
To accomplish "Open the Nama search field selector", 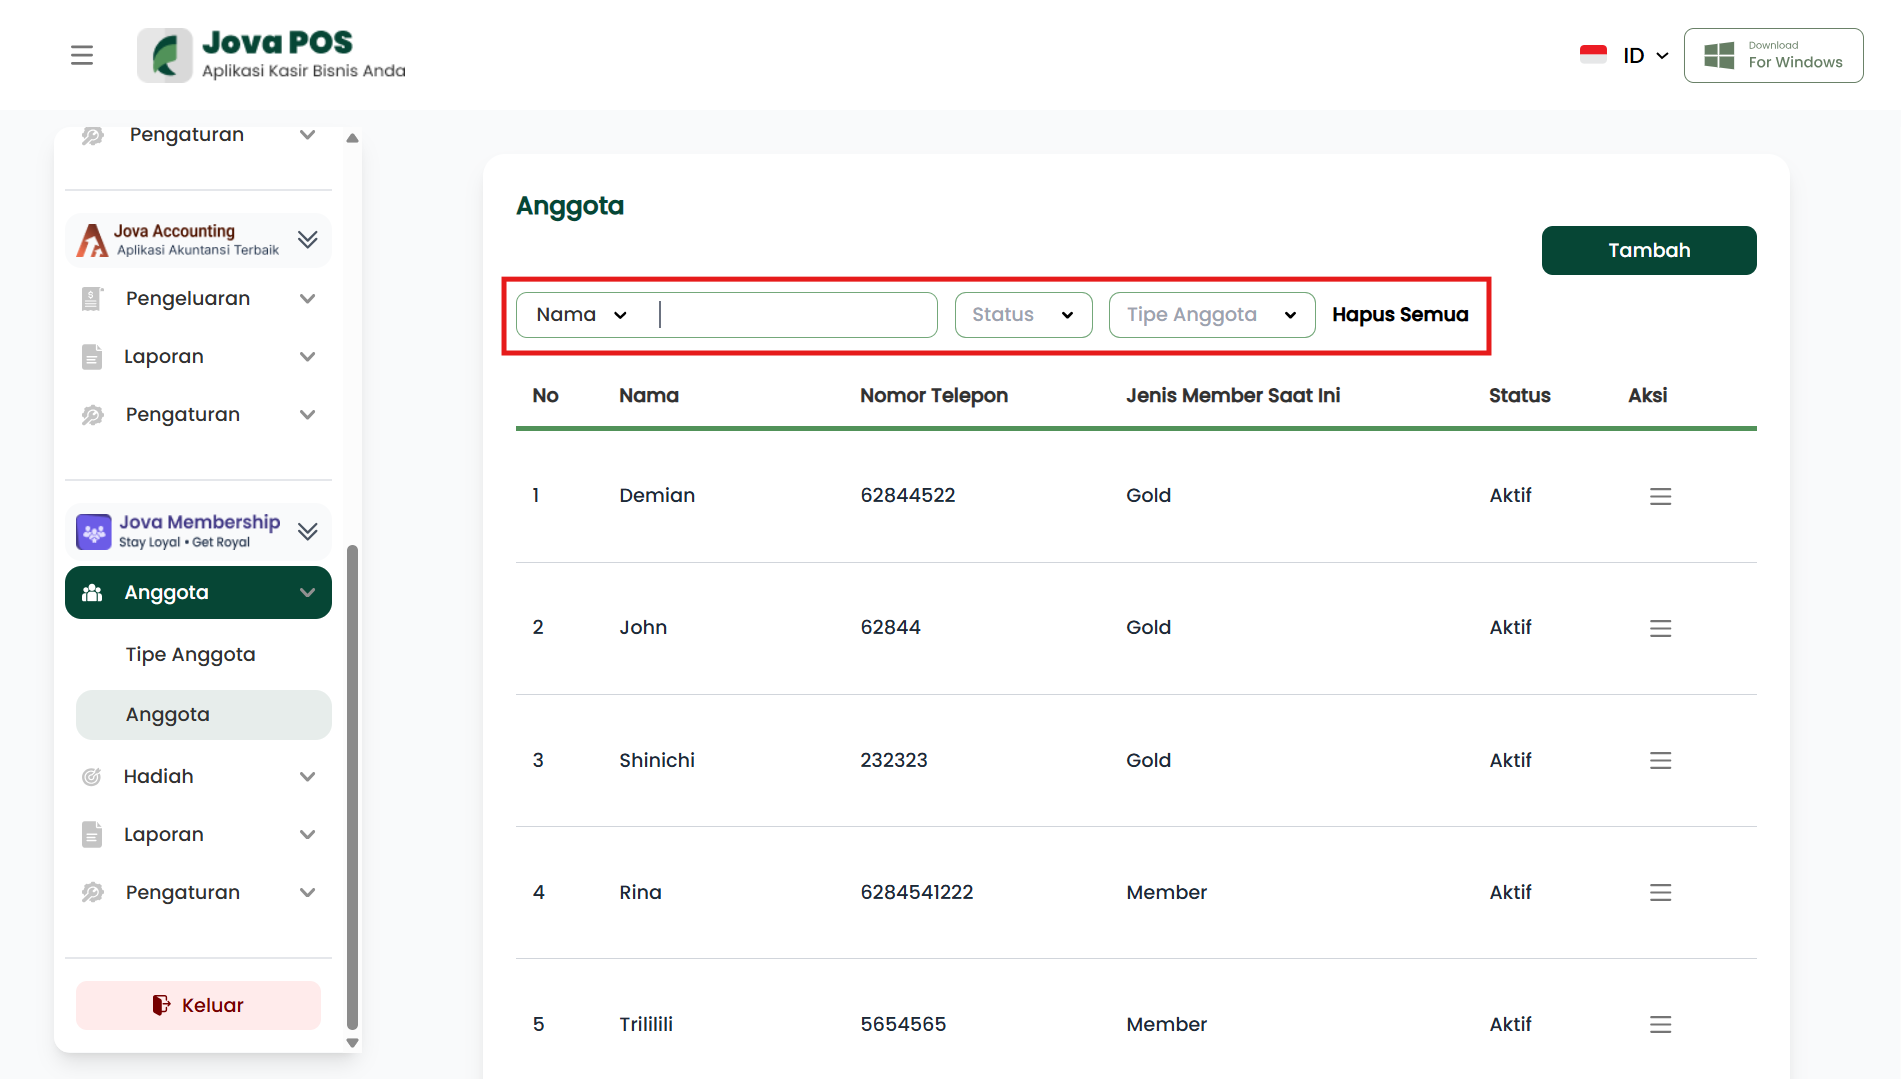I will [x=581, y=315].
